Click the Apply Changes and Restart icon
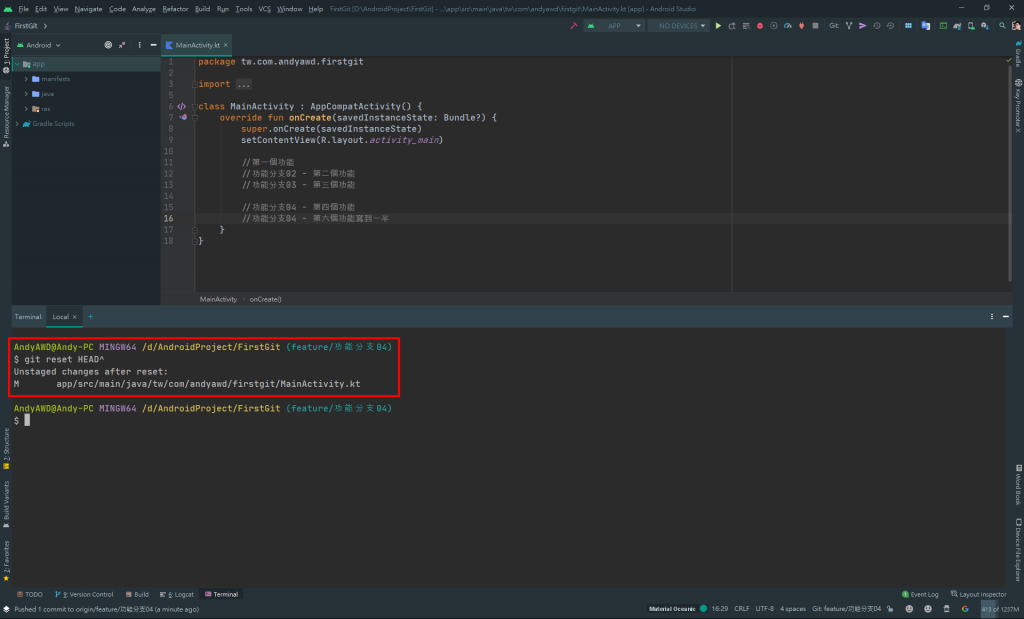The height and width of the screenshot is (619, 1024). pos(732,25)
